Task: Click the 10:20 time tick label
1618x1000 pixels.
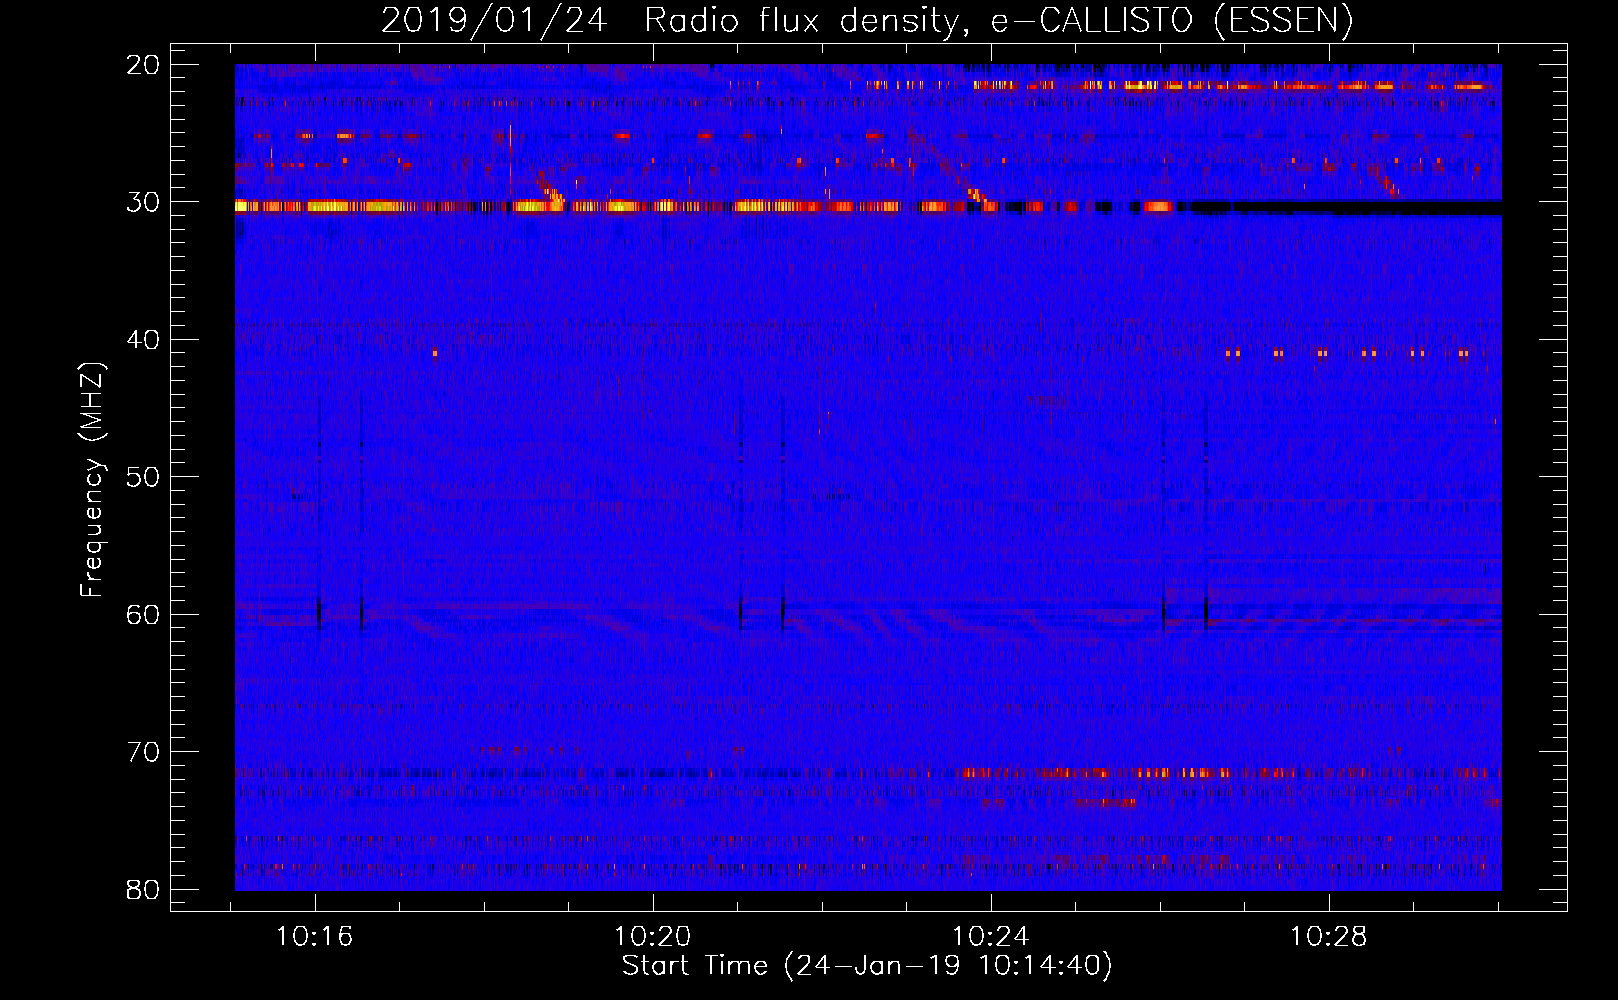Action: [653, 937]
